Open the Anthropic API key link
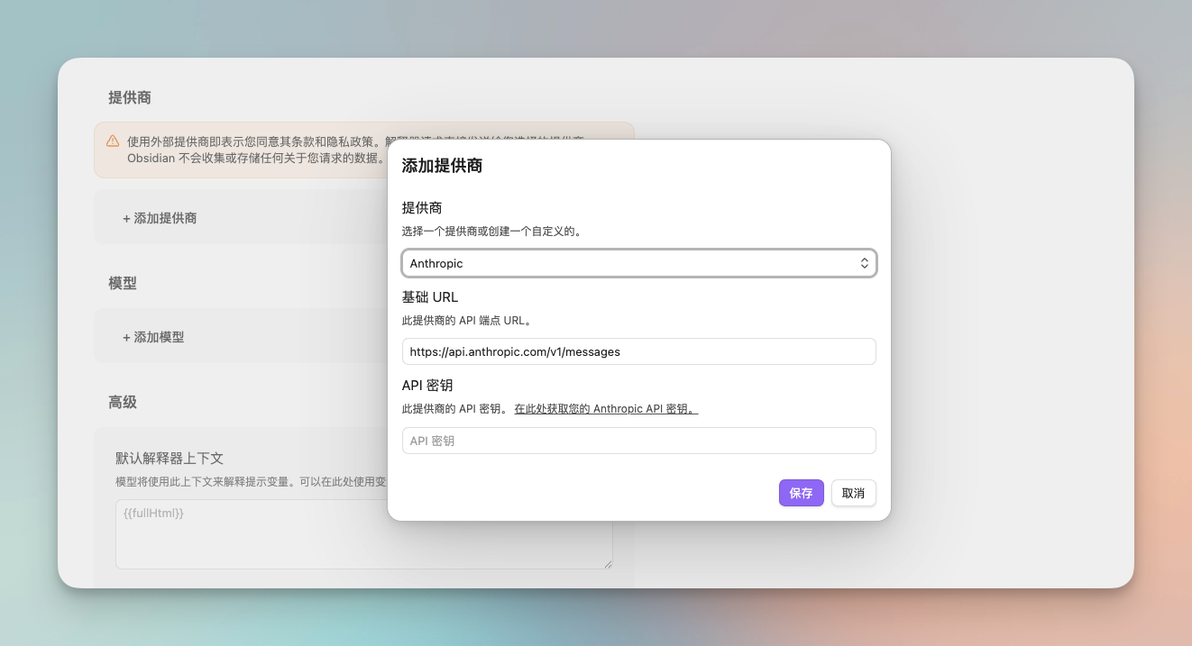This screenshot has height=646, width=1192. pyautogui.click(x=606, y=409)
